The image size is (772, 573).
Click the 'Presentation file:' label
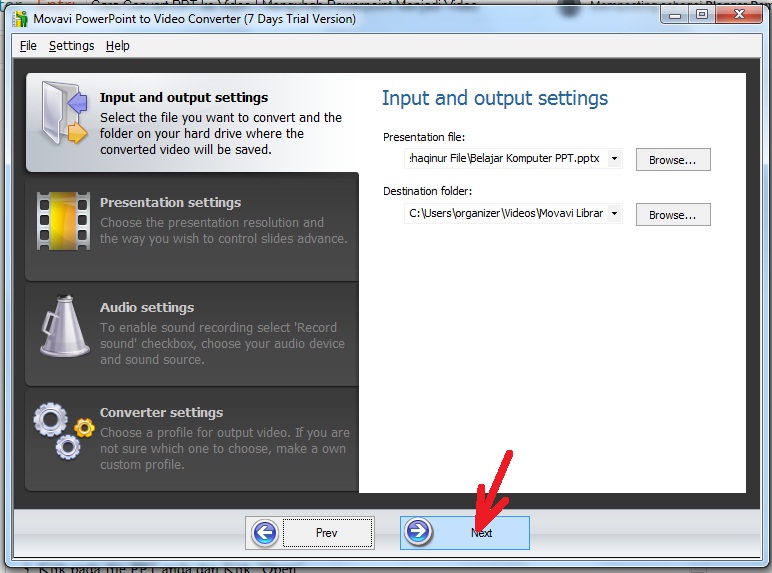424,137
